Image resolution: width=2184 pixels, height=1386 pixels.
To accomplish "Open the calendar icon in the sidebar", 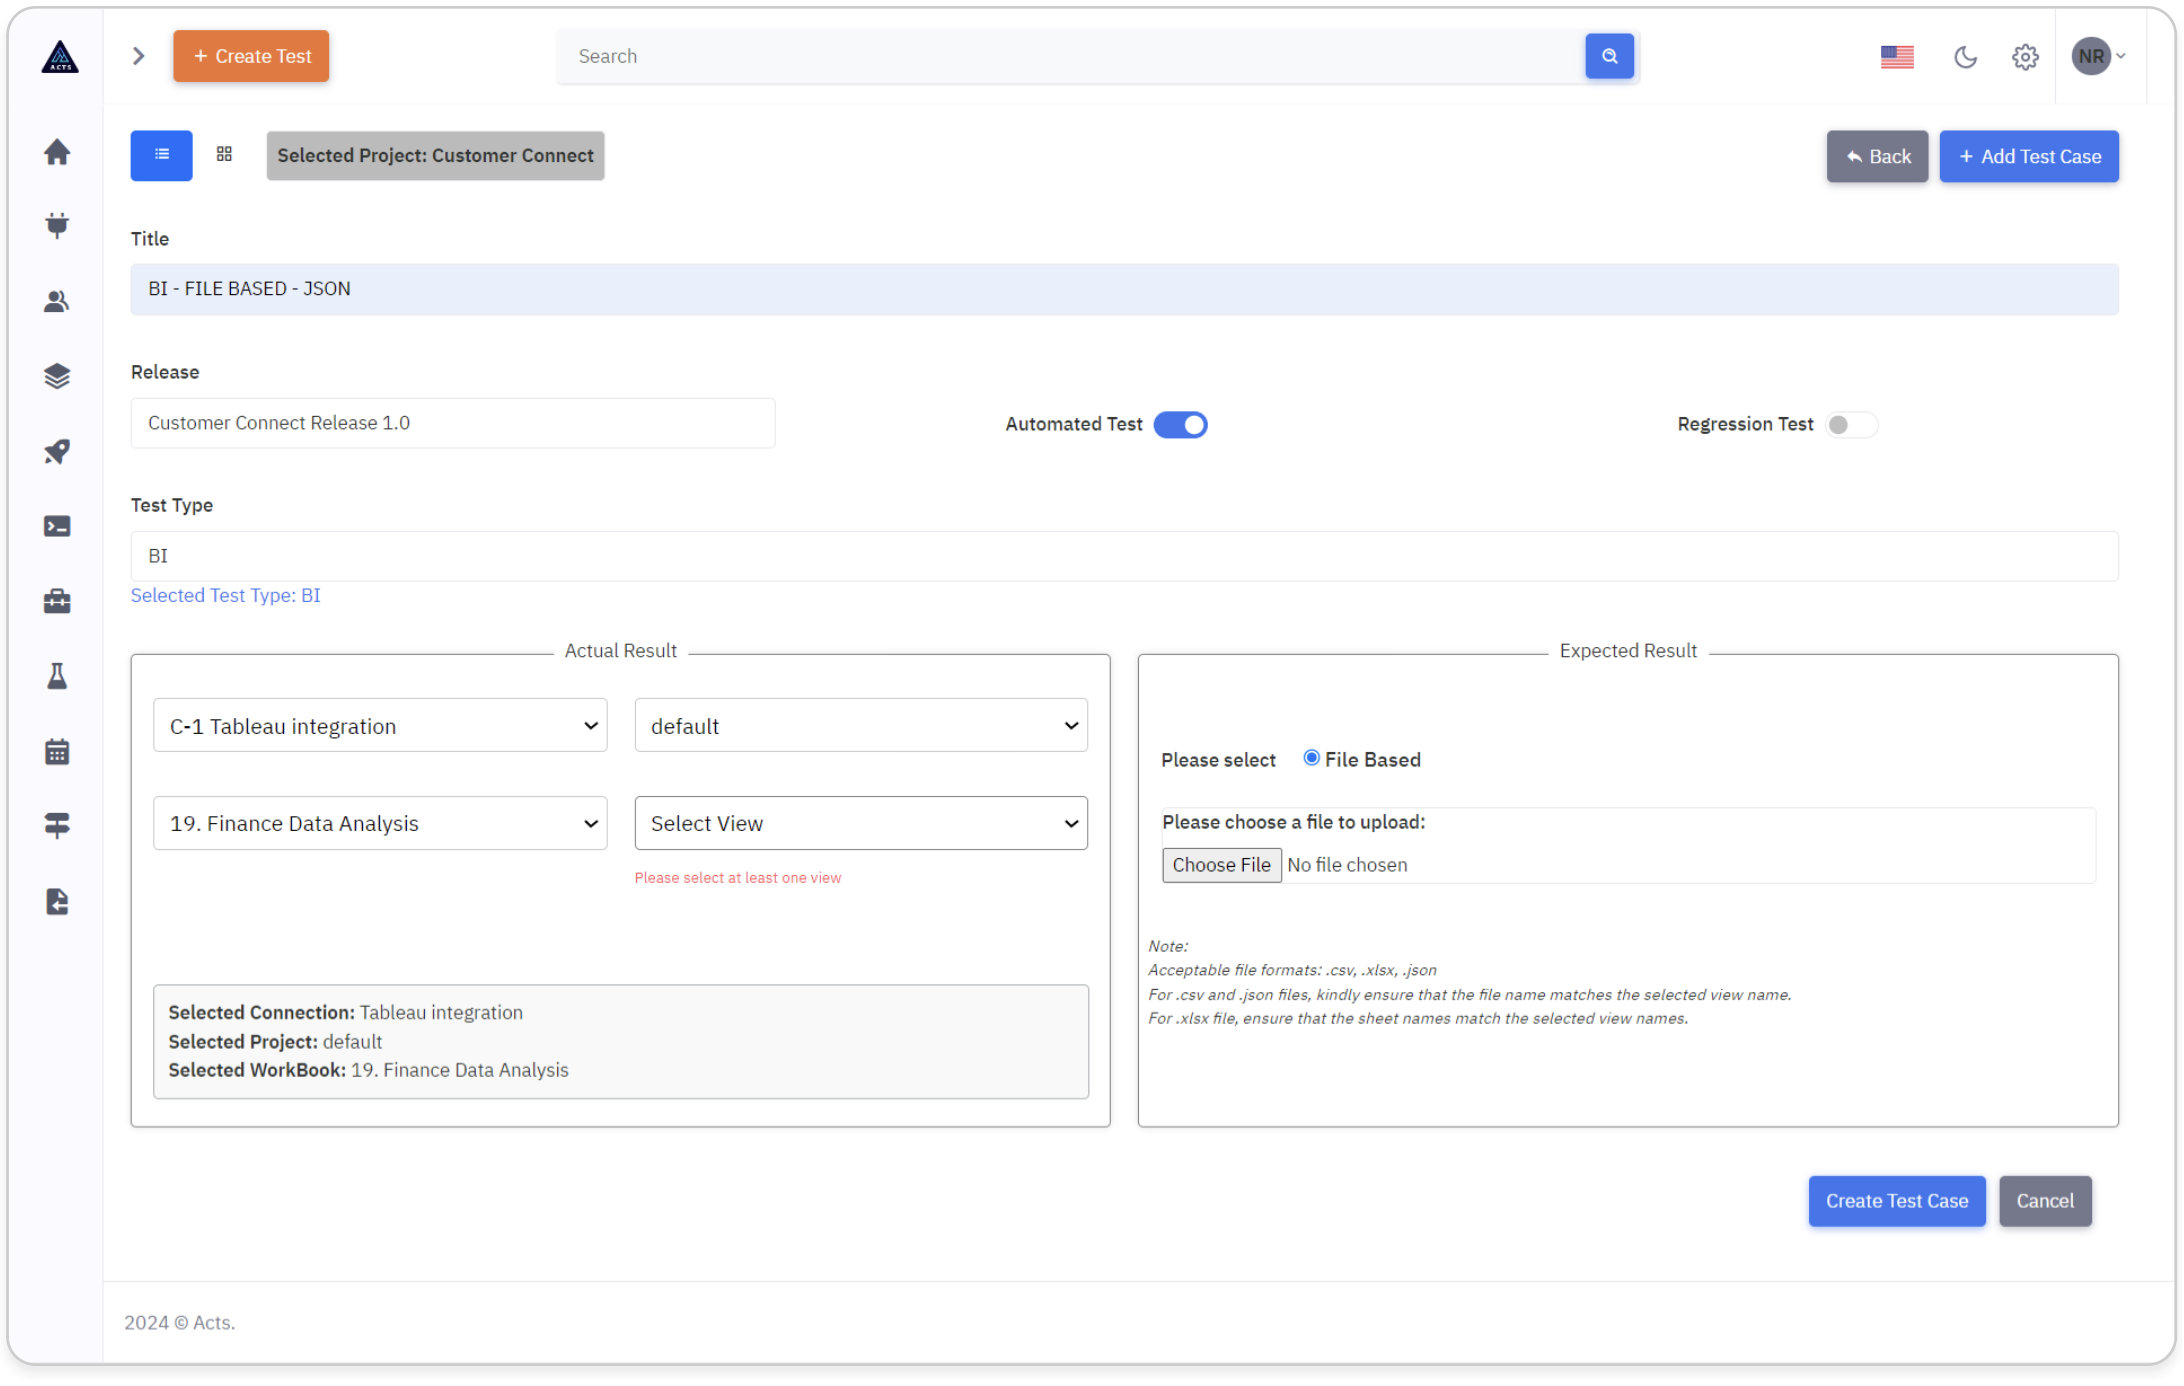I will point(57,751).
